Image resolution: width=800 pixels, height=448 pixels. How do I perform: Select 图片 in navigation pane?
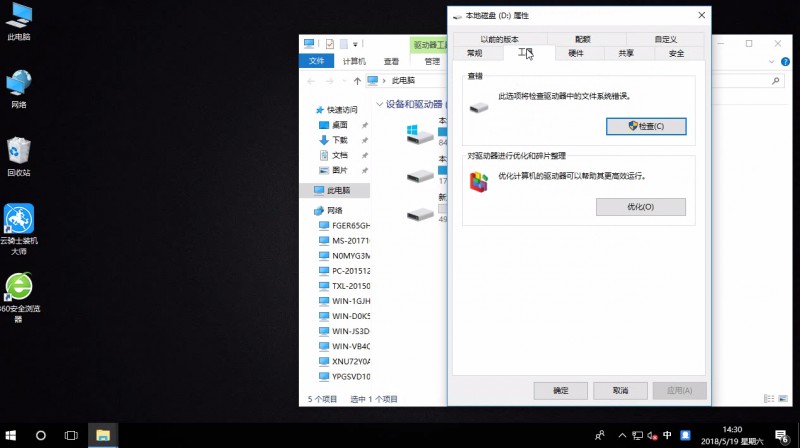coord(334,170)
